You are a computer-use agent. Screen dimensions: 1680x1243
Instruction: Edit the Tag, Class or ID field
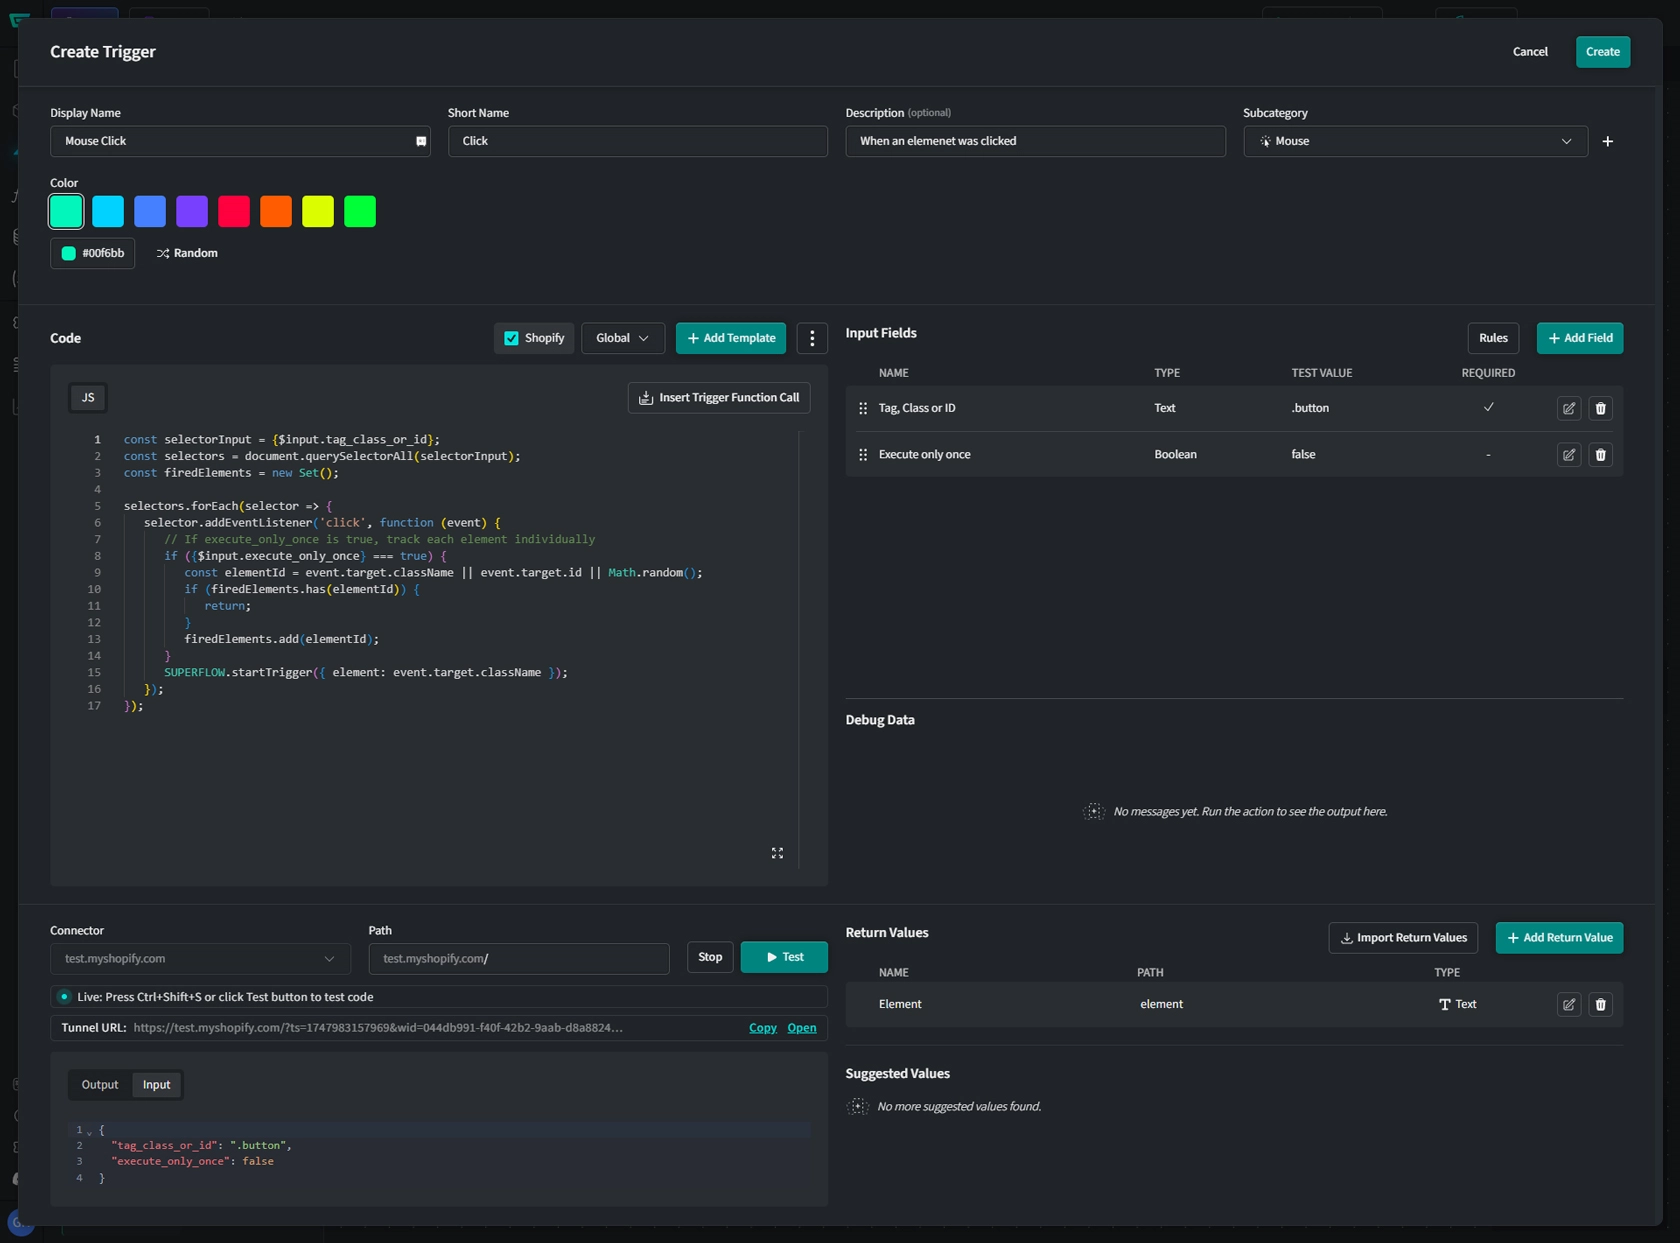click(x=1568, y=408)
